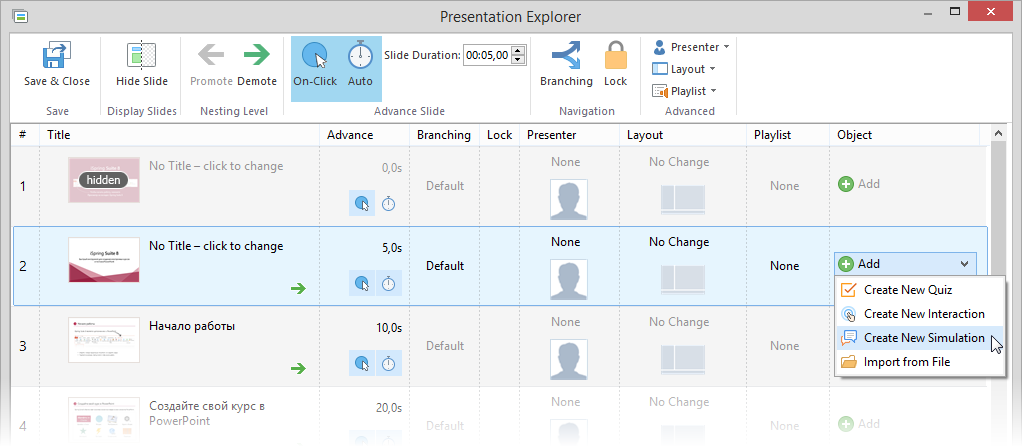The height and width of the screenshot is (447, 1022).
Task: Open the Branching navigation tool
Action: pyautogui.click(x=565, y=57)
